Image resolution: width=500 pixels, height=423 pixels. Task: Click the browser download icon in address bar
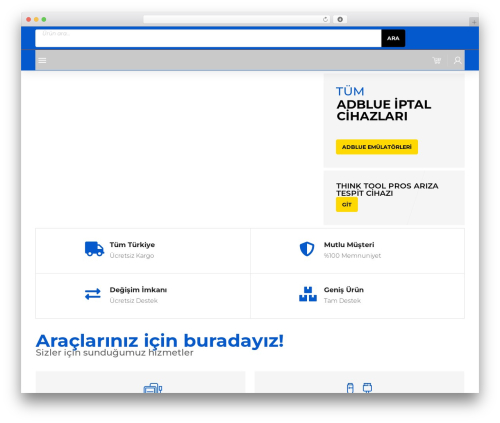click(x=340, y=19)
